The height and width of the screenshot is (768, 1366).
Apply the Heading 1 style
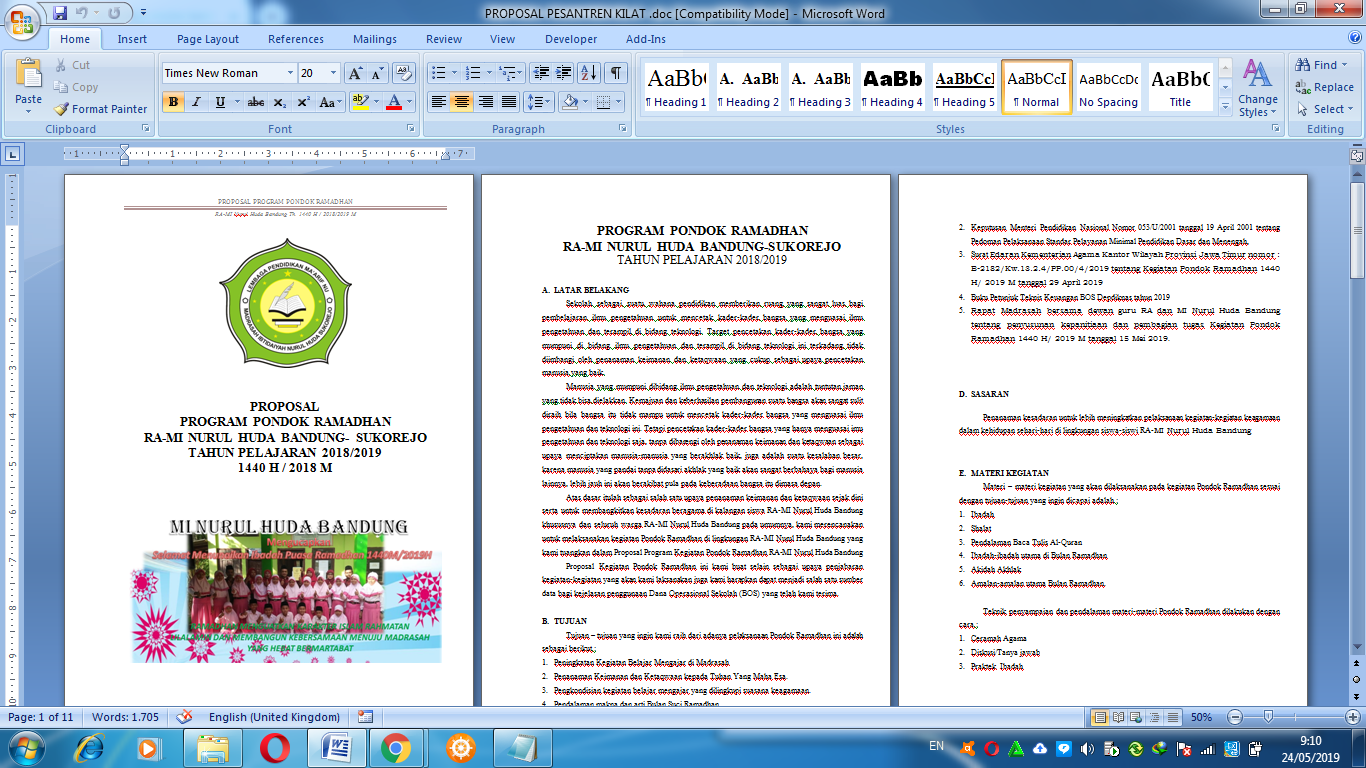(x=676, y=87)
